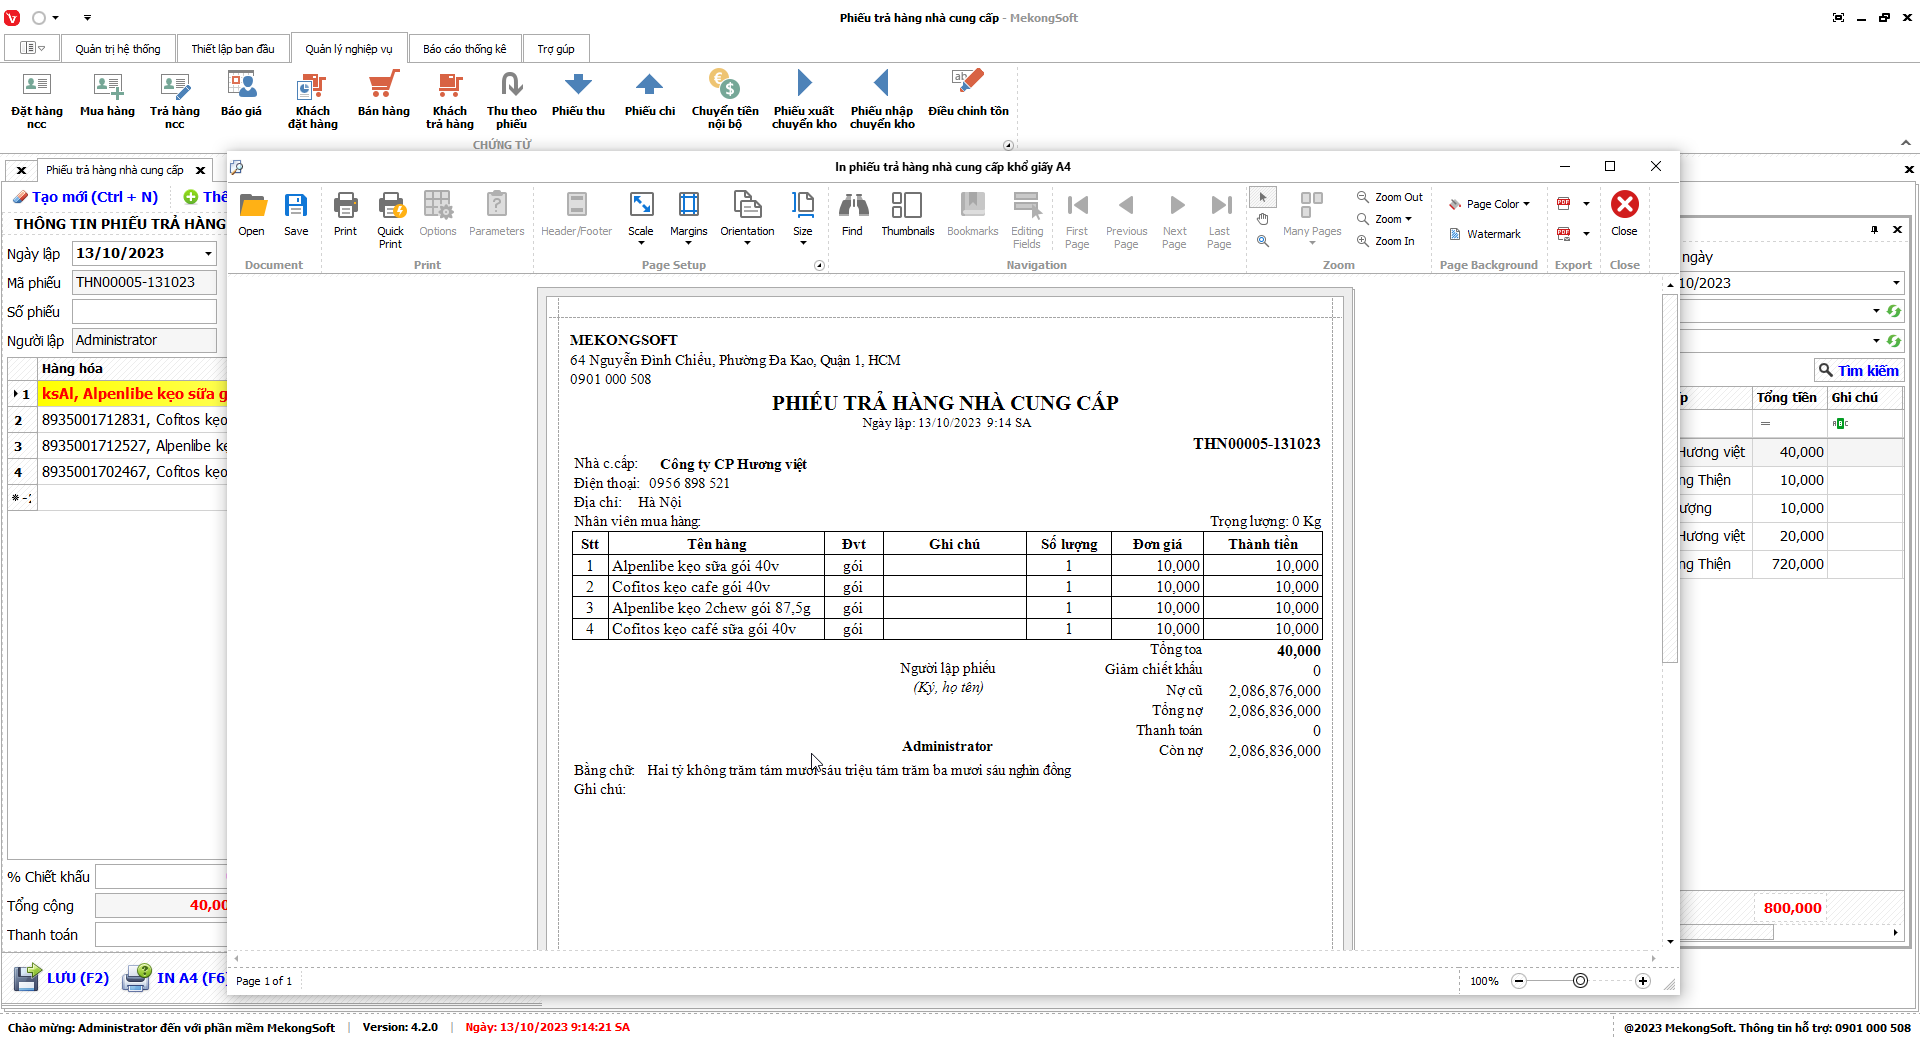This screenshot has width=1920, height=1039.
Task: Open Bán hàng cart icon
Action: 384,95
